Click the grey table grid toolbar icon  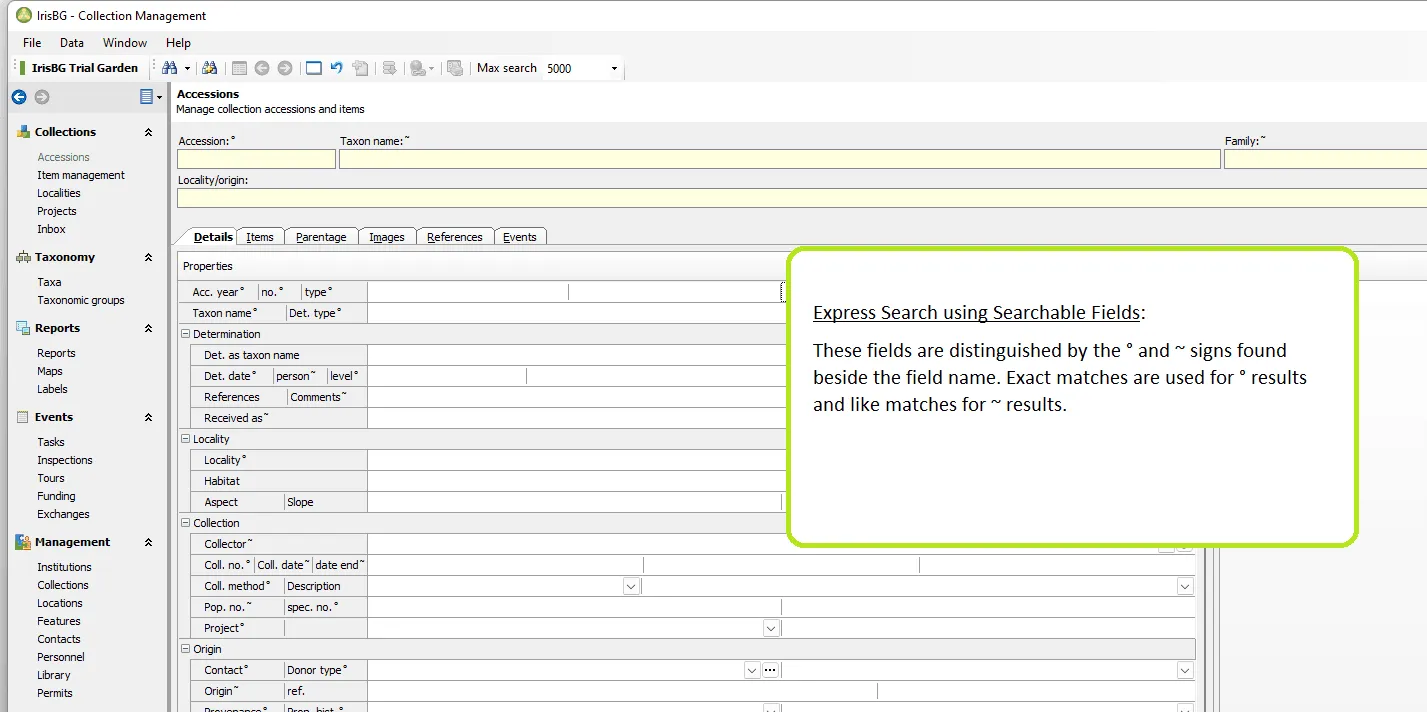pyautogui.click(x=239, y=68)
